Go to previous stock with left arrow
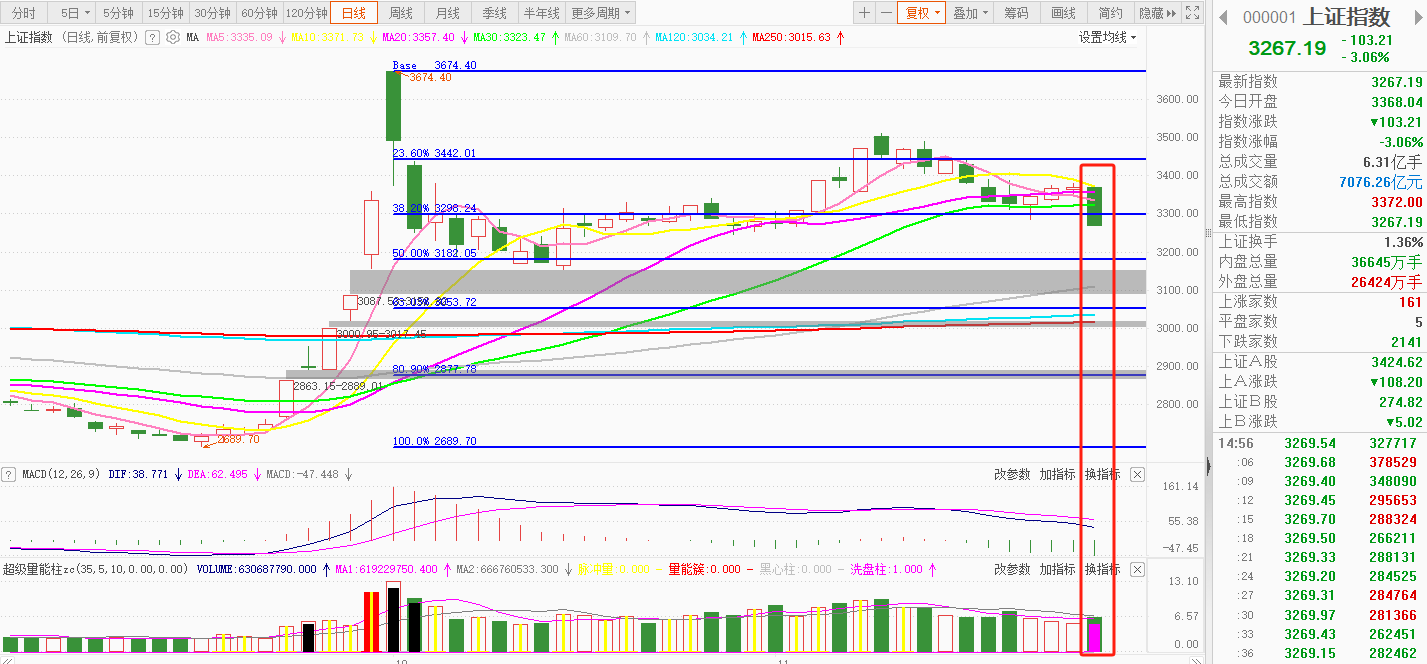 1222,18
